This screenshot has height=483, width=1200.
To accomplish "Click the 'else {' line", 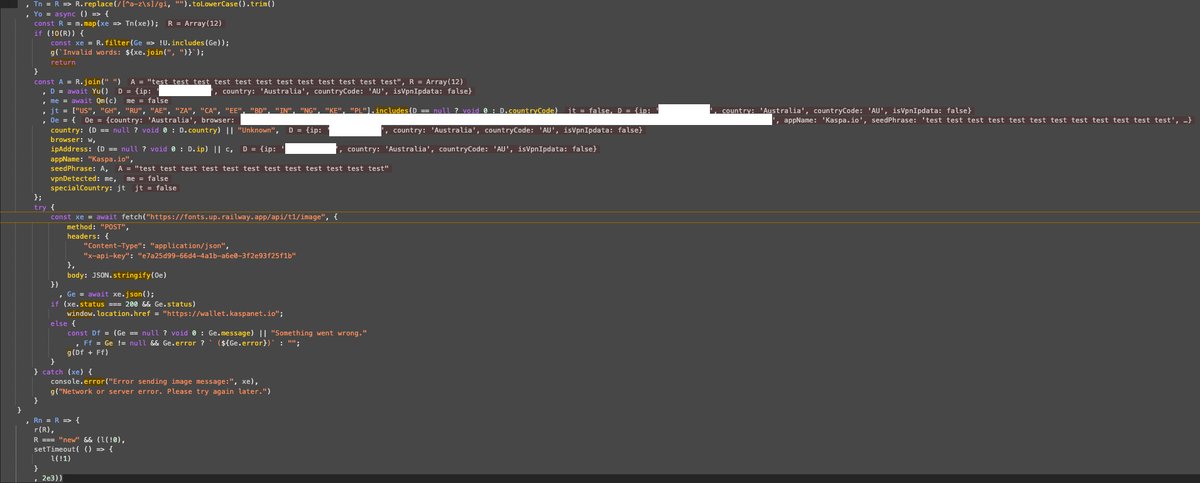I will point(62,322).
